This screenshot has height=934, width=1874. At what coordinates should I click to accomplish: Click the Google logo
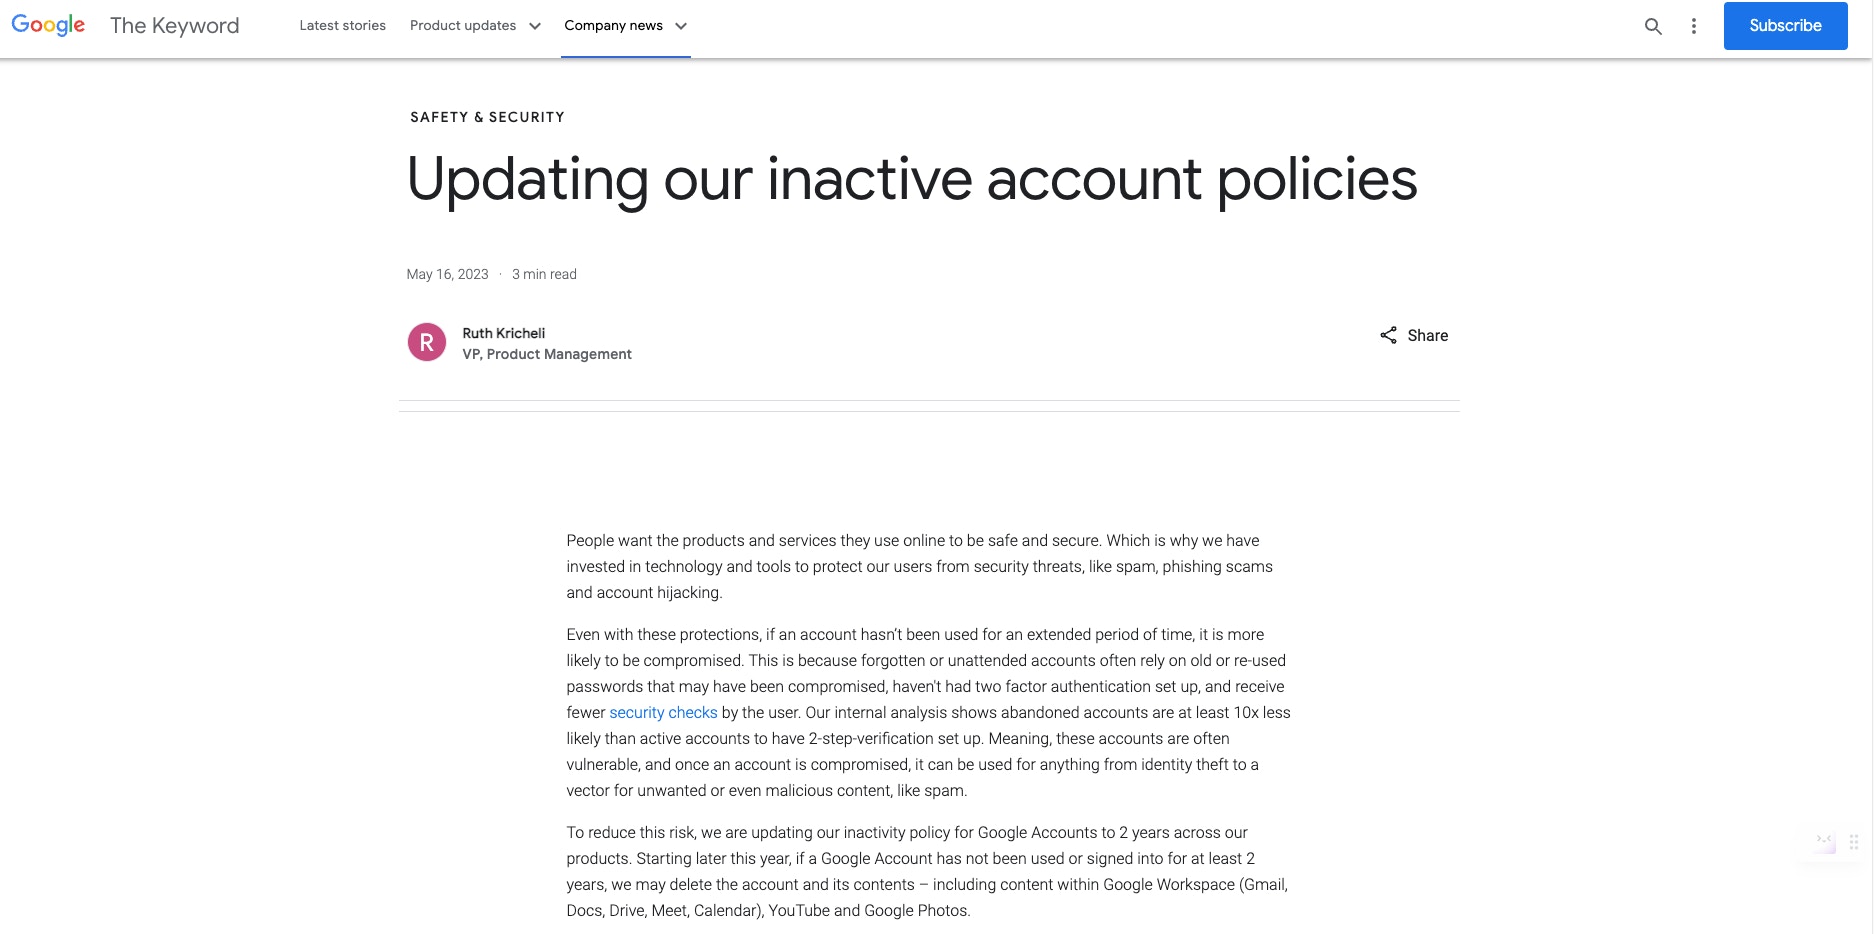48,25
